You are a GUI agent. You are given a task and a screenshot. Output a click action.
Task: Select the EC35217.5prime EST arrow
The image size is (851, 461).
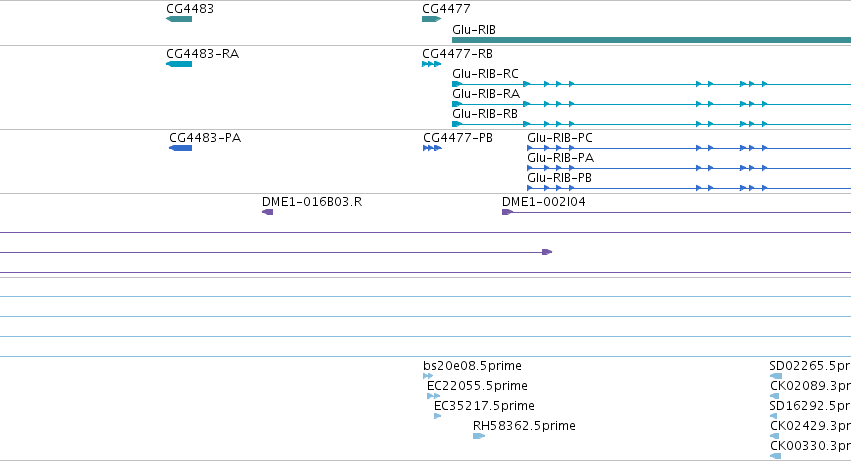[x=437, y=416]
